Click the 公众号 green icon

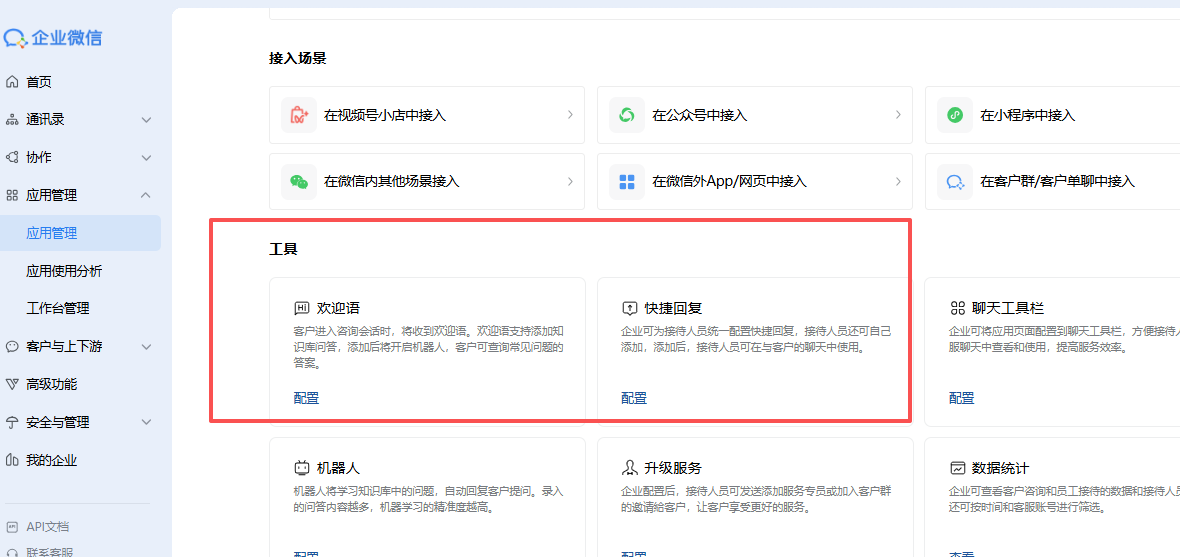coord(627,115)
